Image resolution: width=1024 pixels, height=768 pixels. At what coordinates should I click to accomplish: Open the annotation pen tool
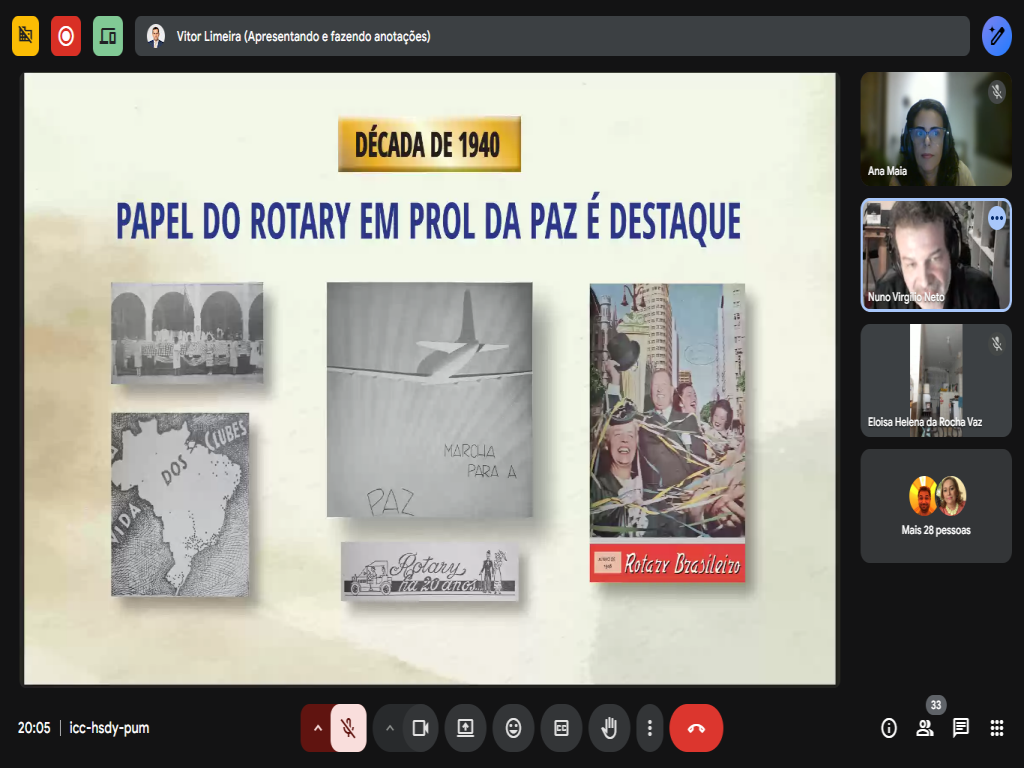(996, 36)
